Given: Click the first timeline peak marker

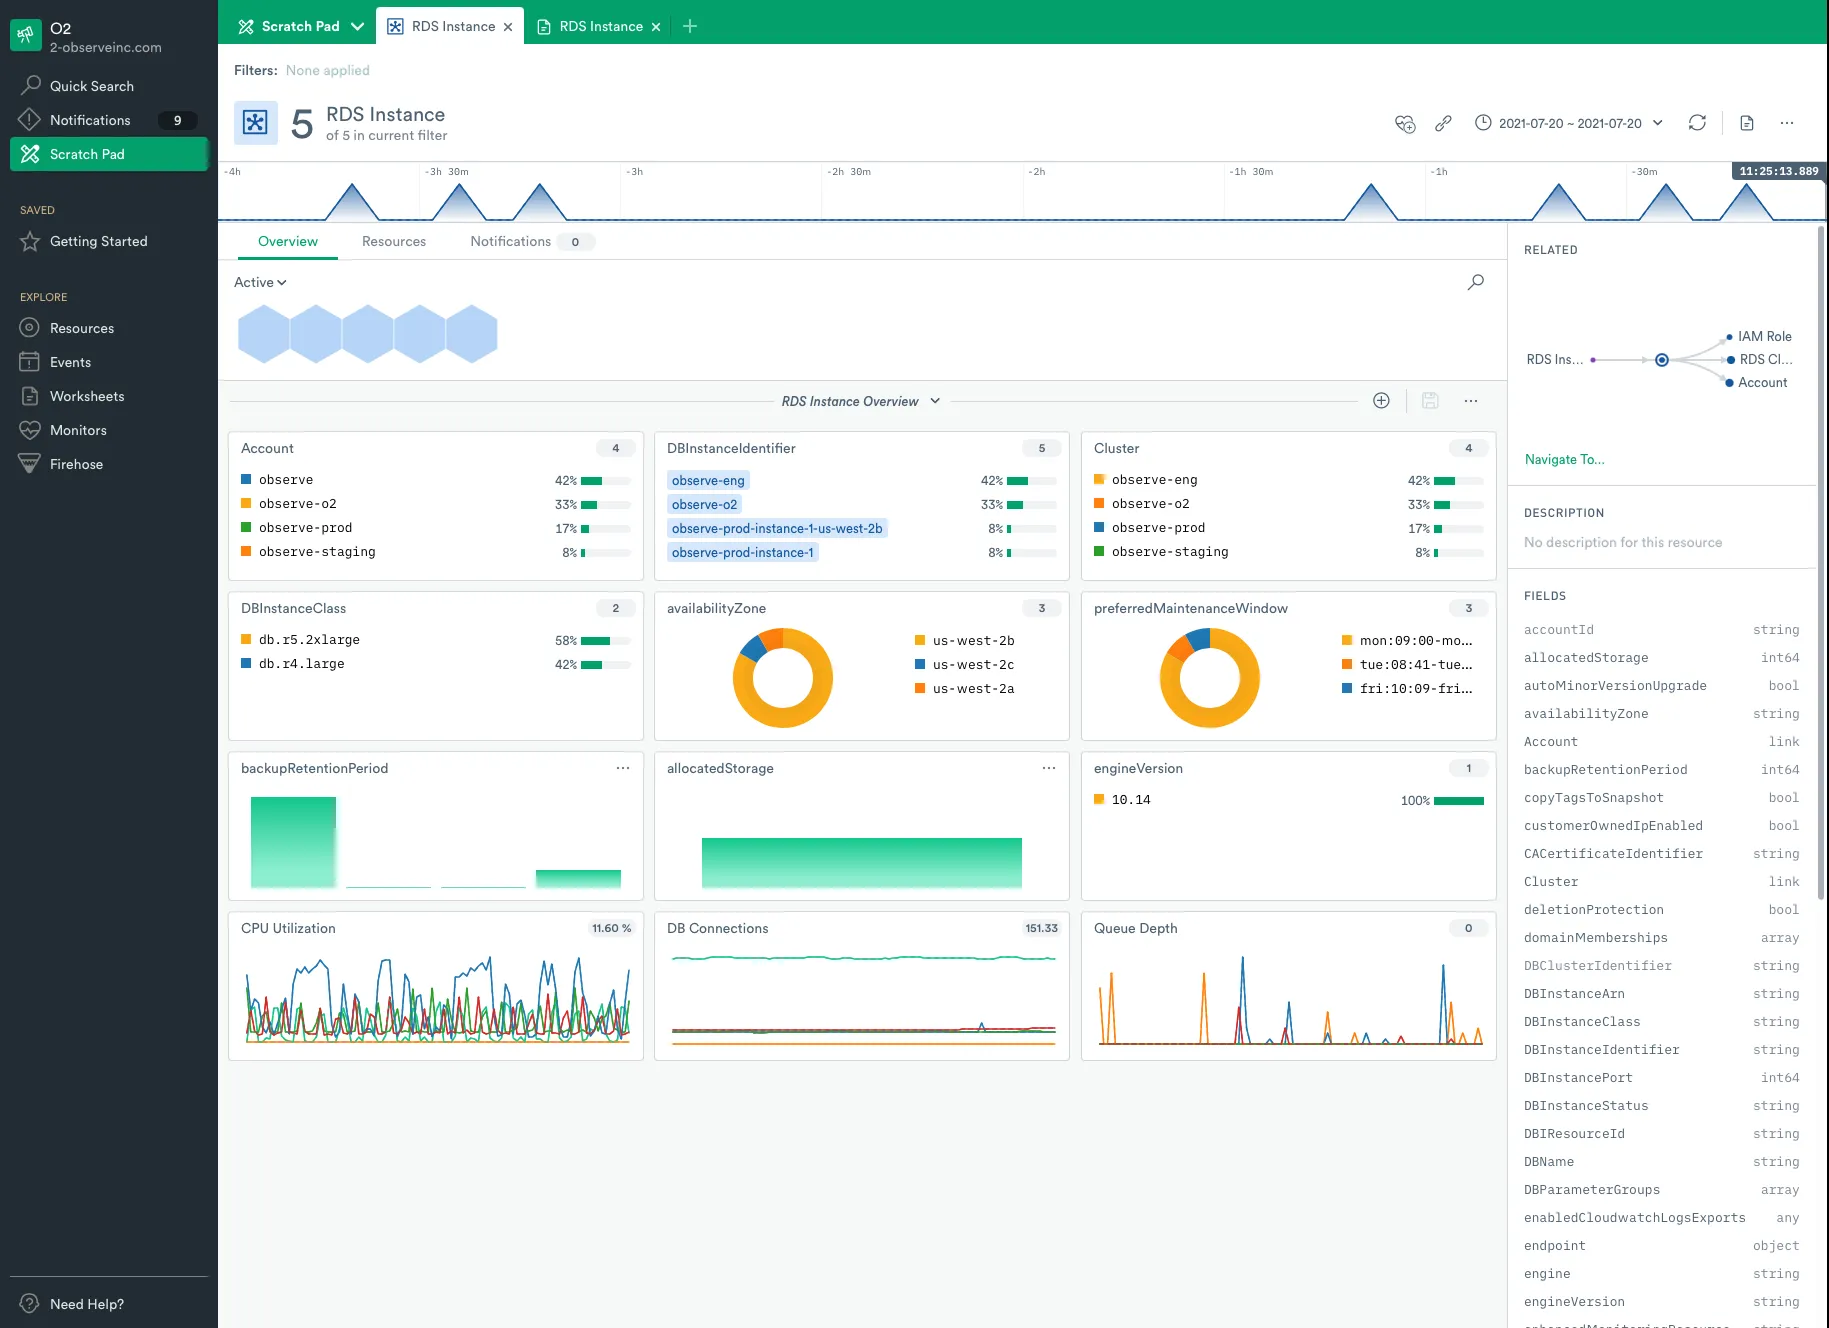Looking at the screenshot, I should coord(352,202).
